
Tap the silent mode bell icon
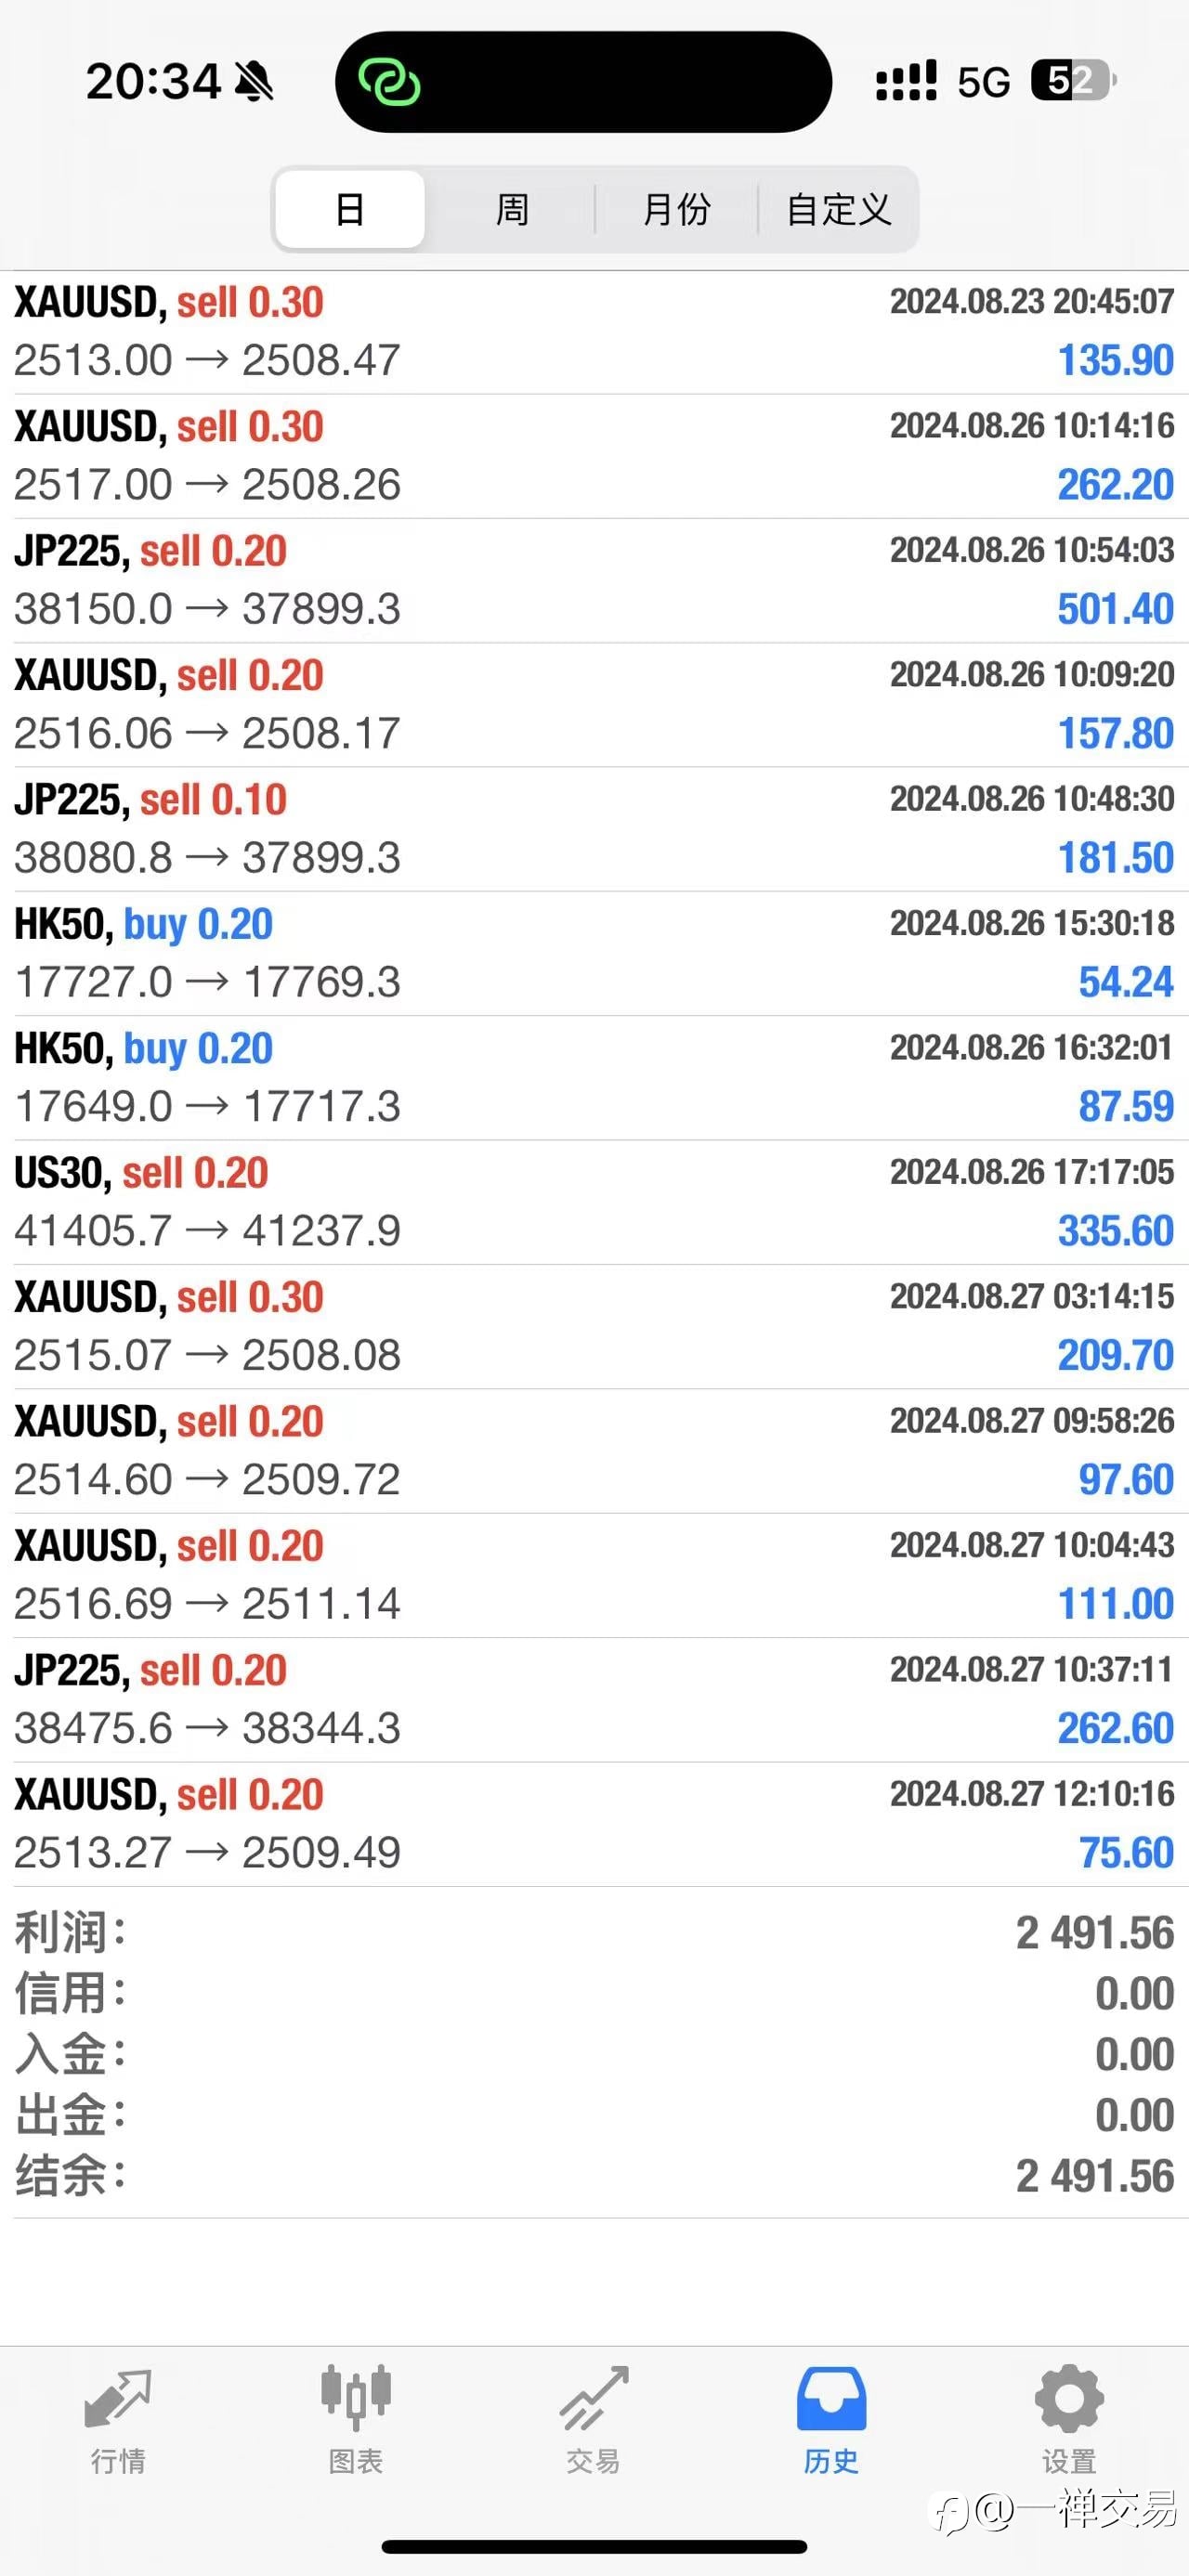point(254,82)
